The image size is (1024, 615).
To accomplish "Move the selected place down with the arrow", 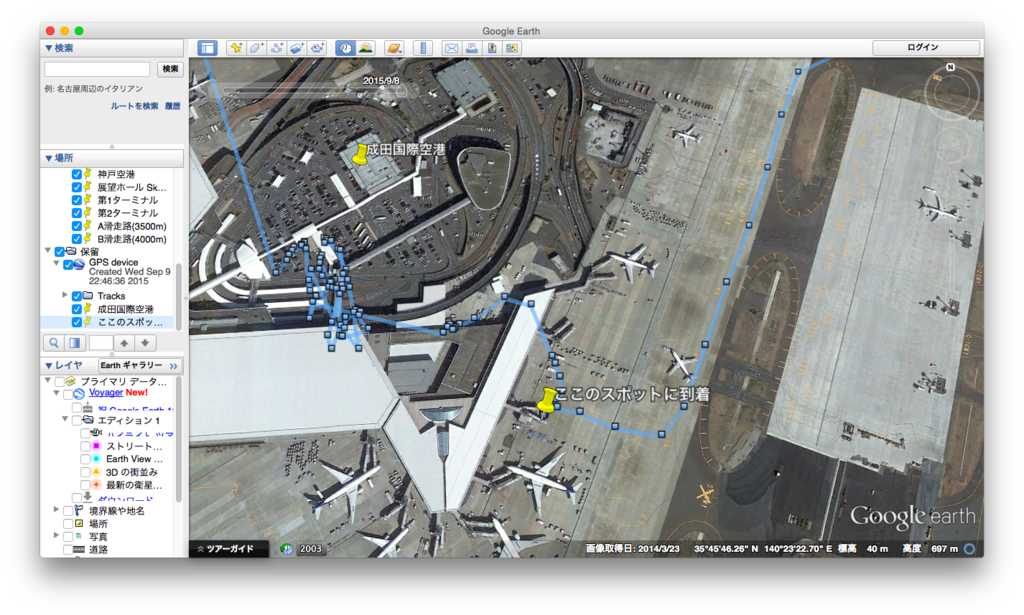I will 145,343.
